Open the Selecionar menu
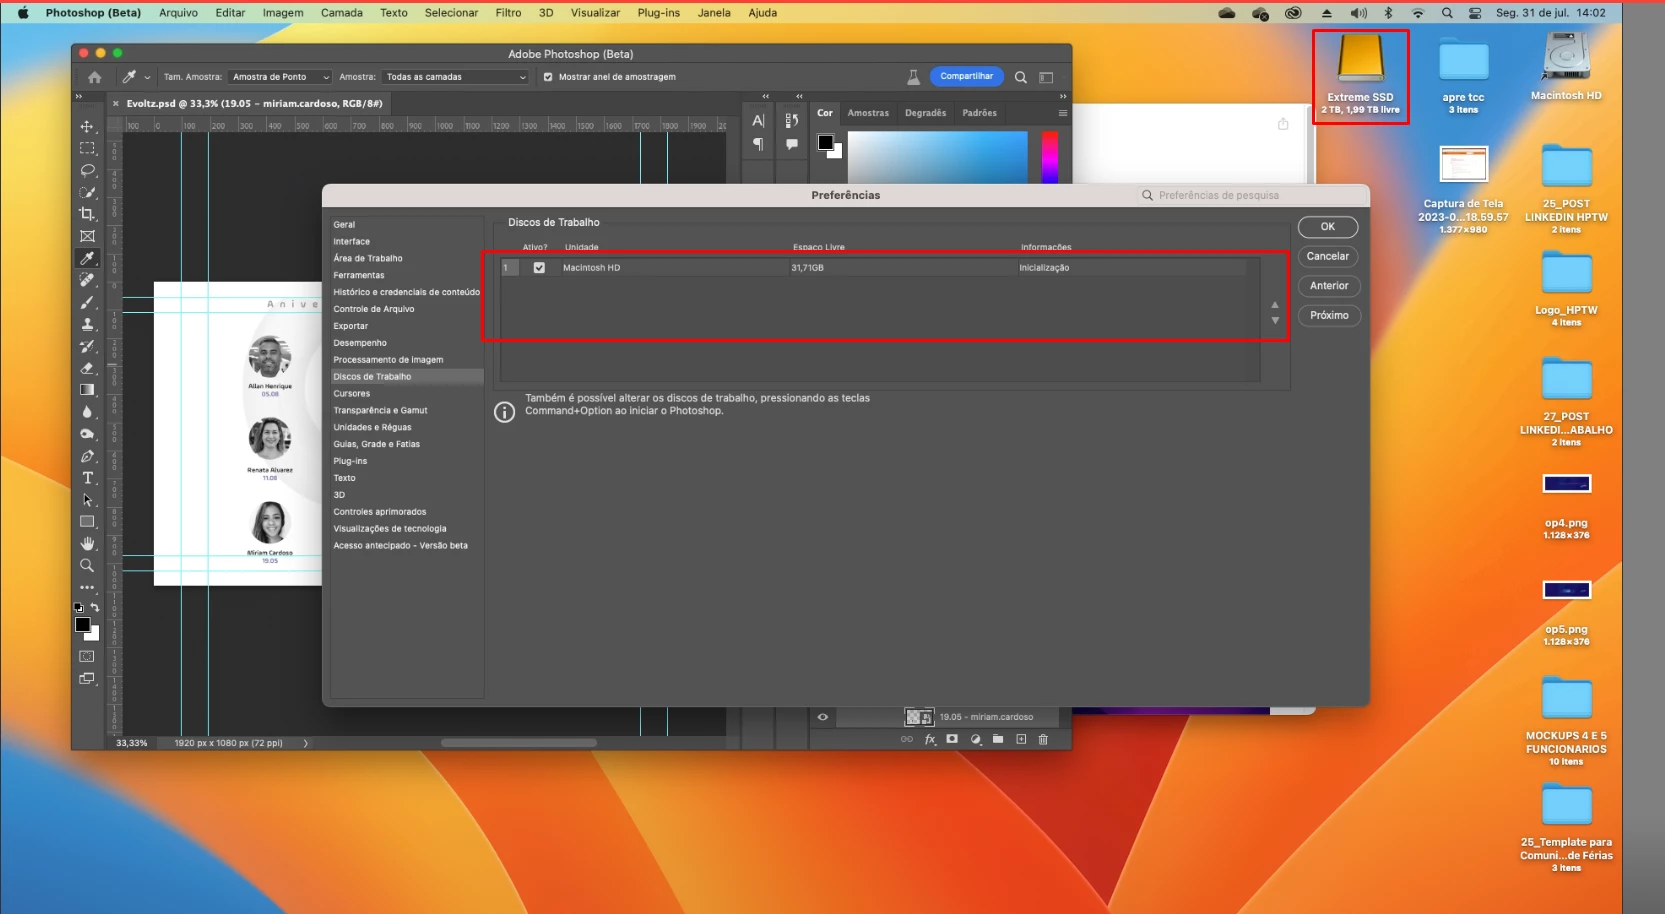Image resolution: width=1665 pixels, height=914 pixels. 451,13
